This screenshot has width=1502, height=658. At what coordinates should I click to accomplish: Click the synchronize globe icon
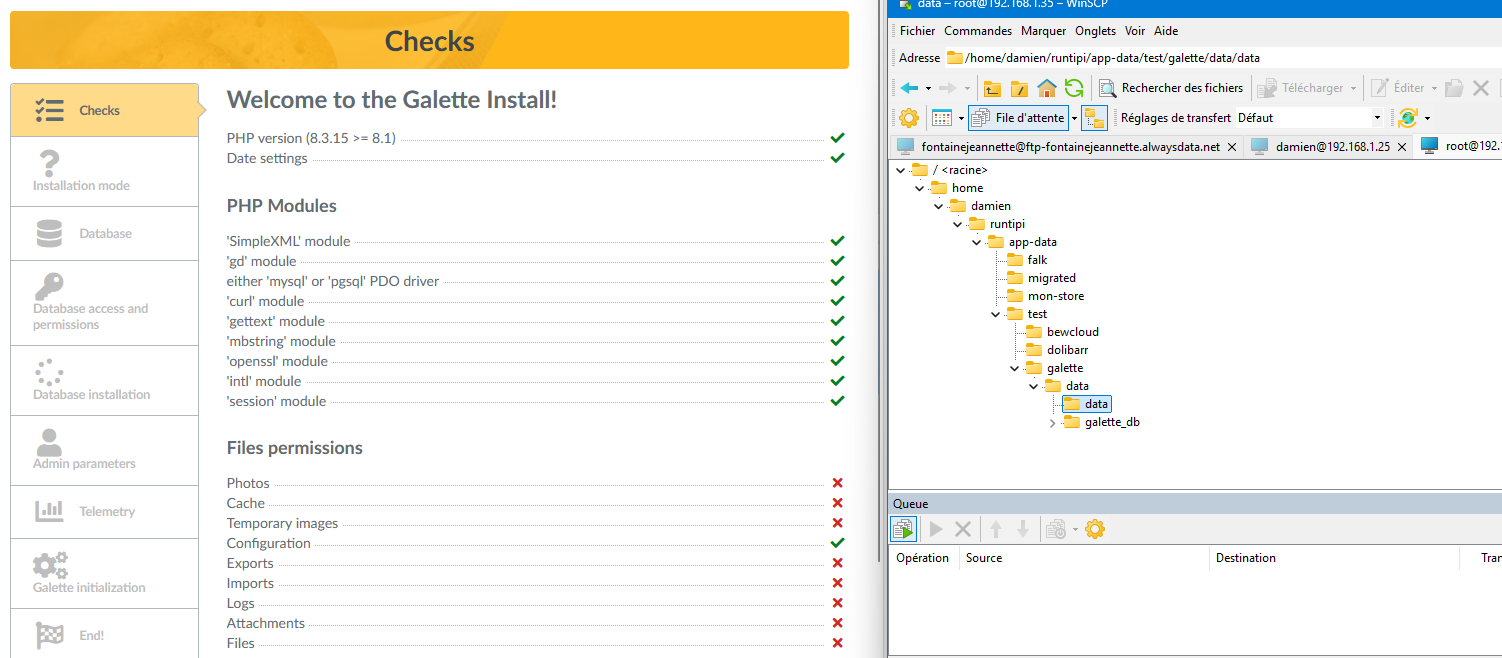tap(1408, 118)
